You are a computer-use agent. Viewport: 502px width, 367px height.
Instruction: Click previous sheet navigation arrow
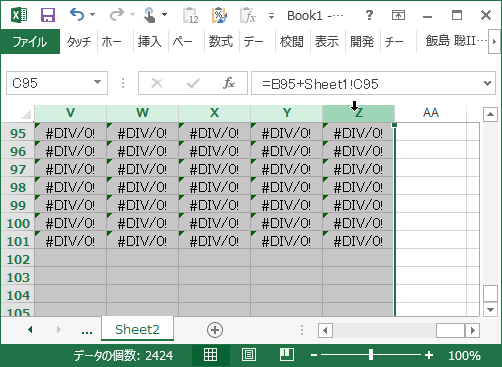pos(30,330)
